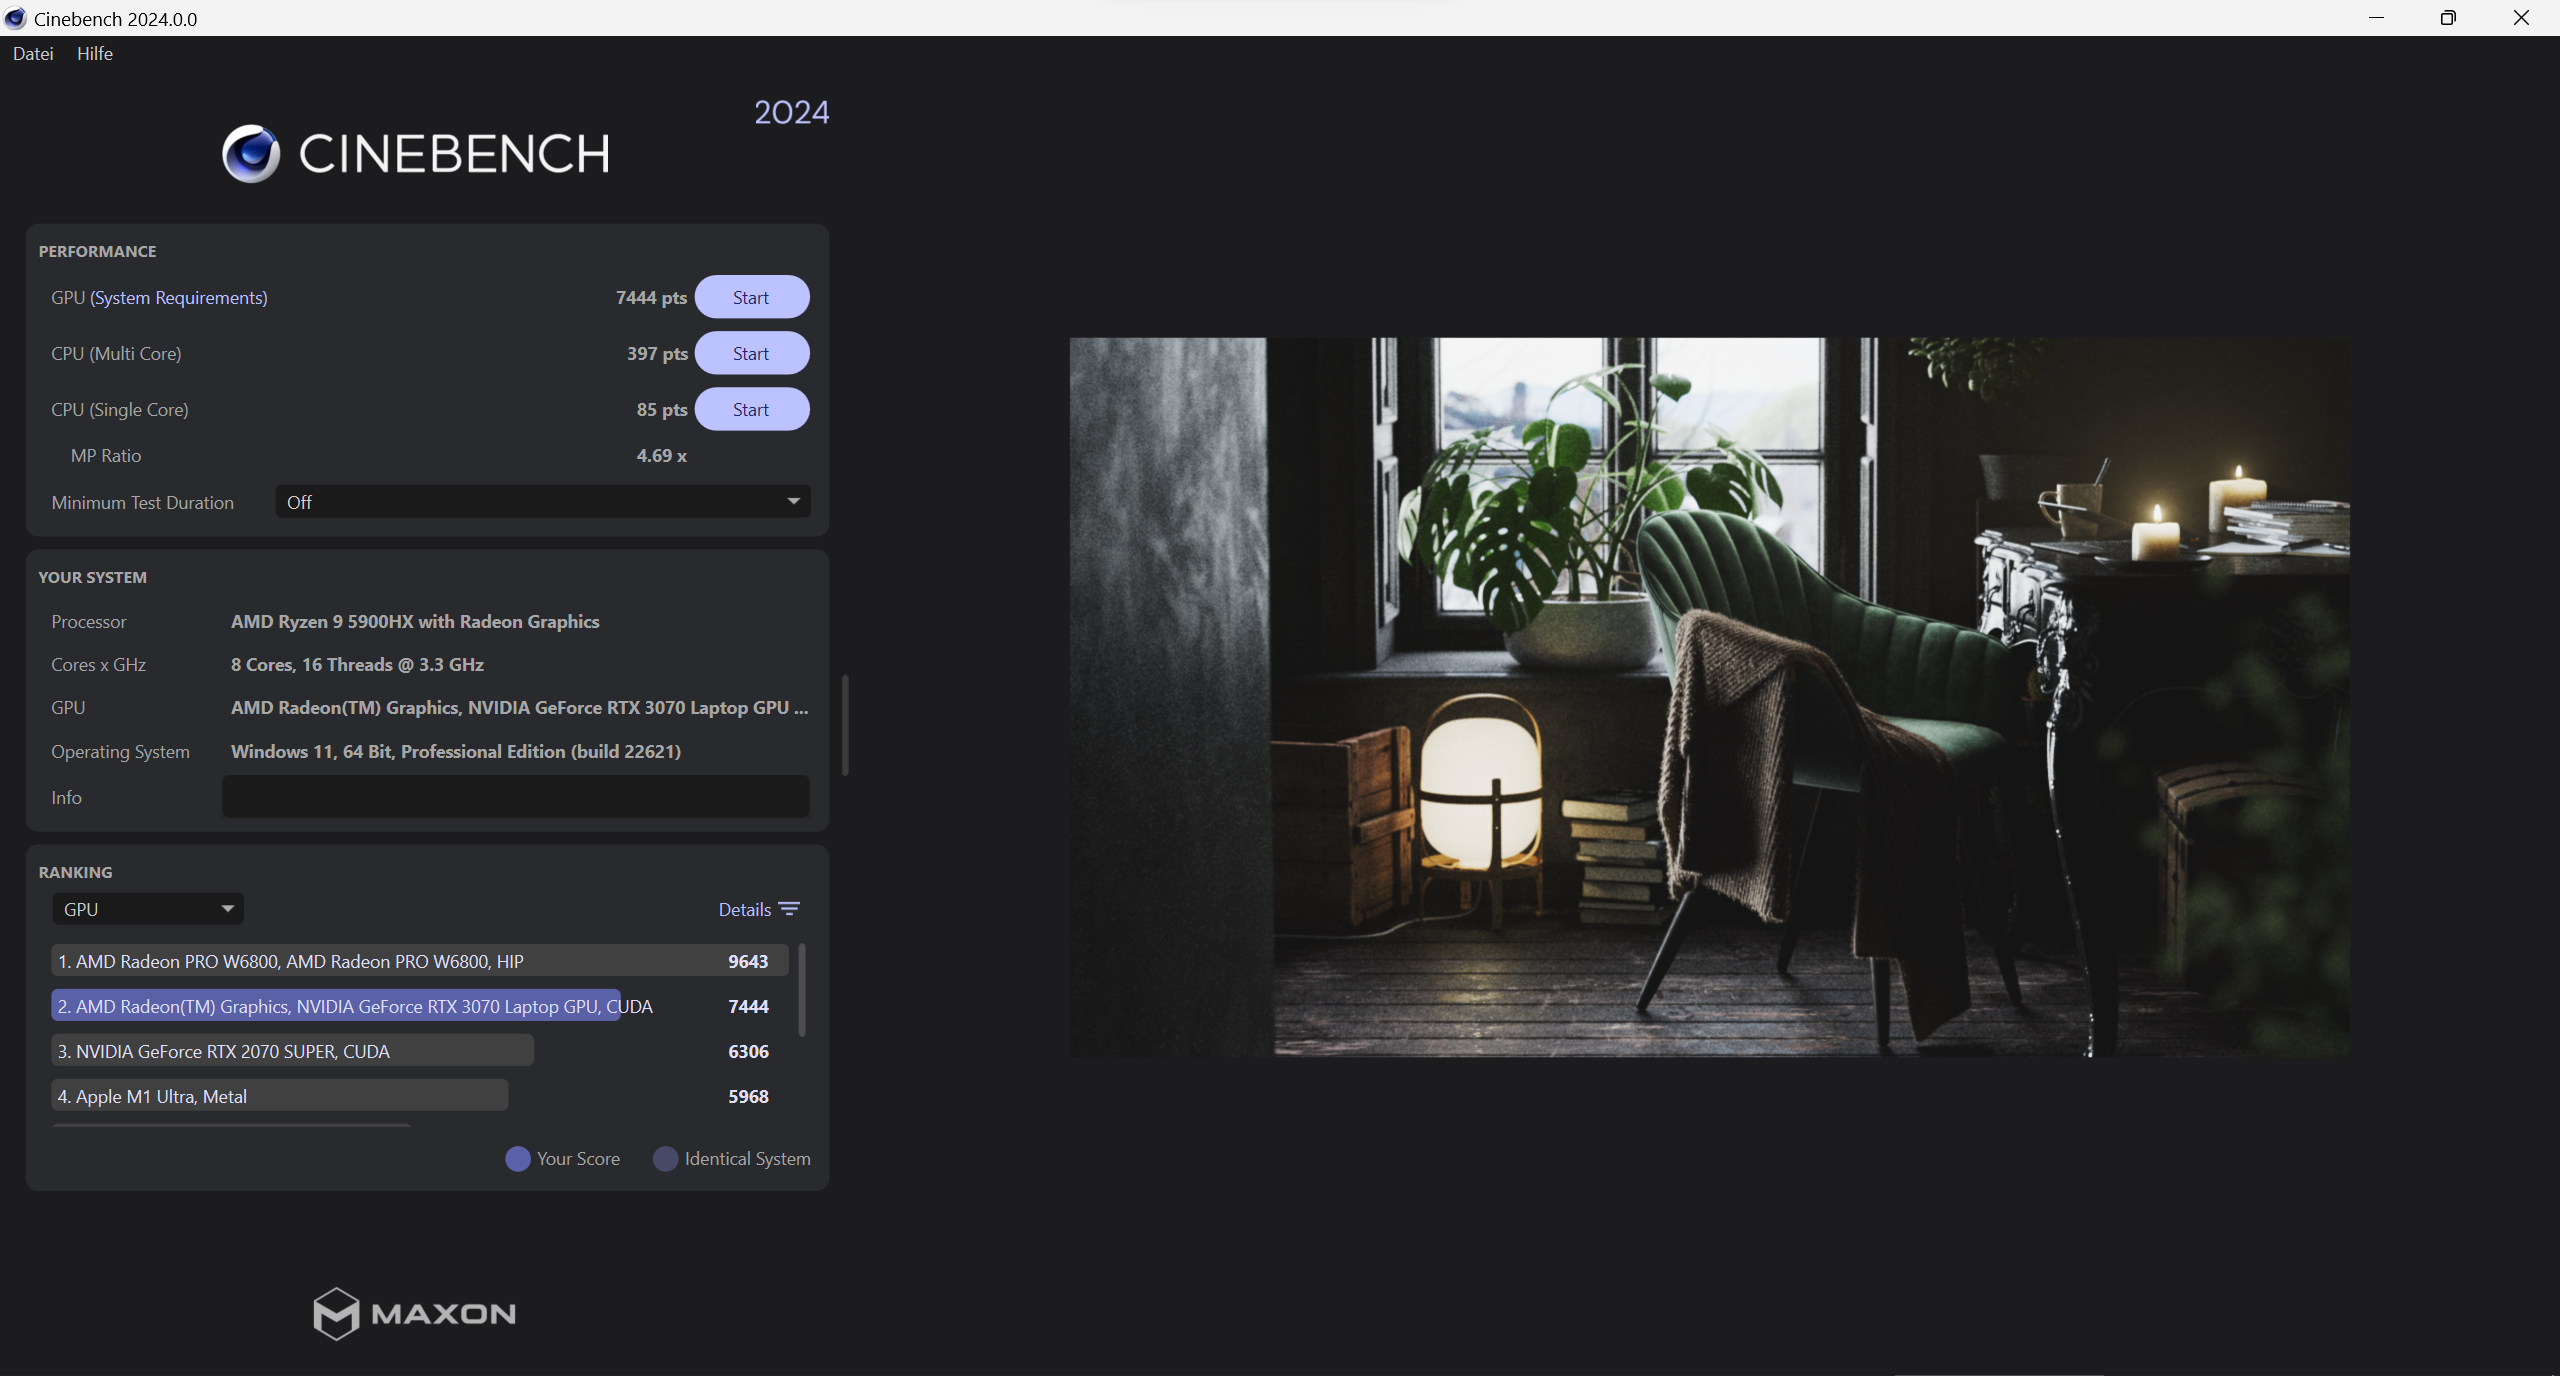
Task: Click the 9643 ranking score
Action: (748, 961)
